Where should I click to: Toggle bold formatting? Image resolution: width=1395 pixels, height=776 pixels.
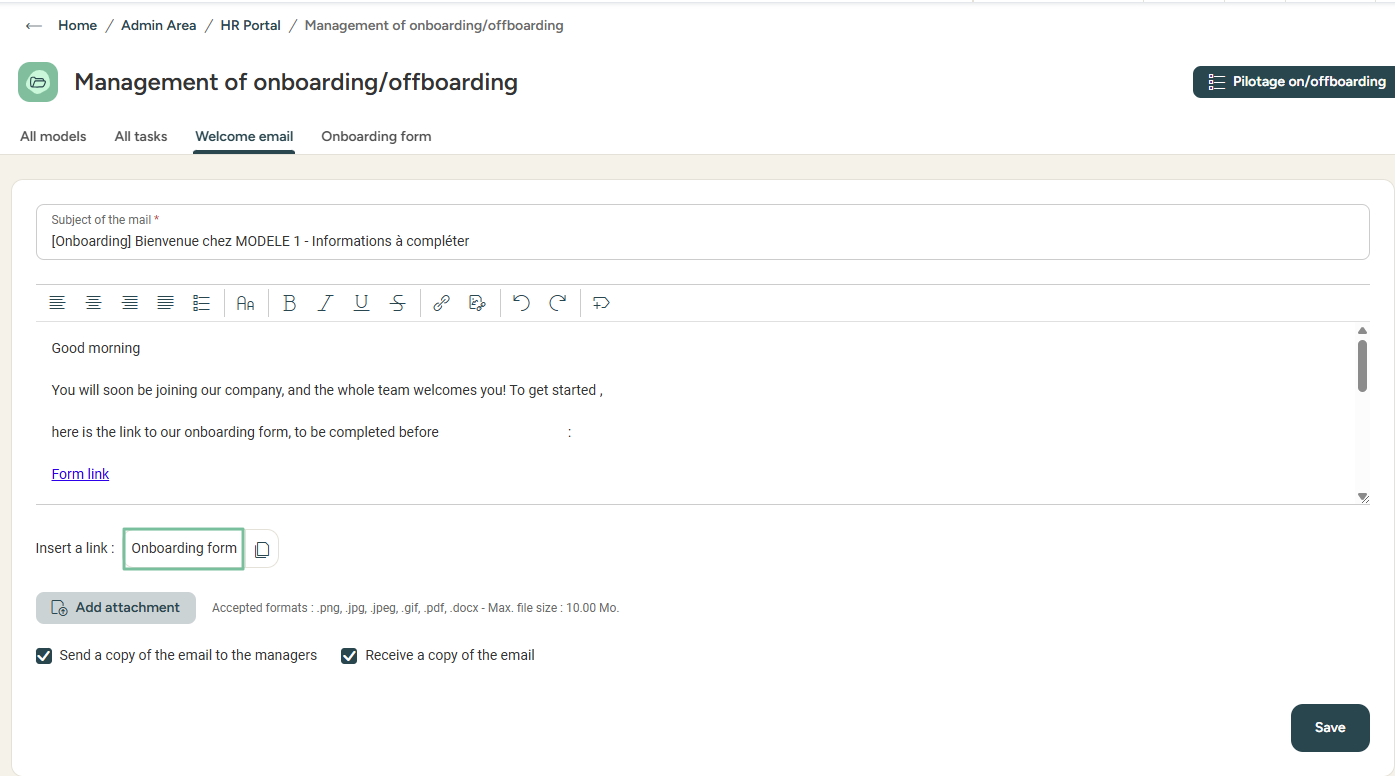289,303
